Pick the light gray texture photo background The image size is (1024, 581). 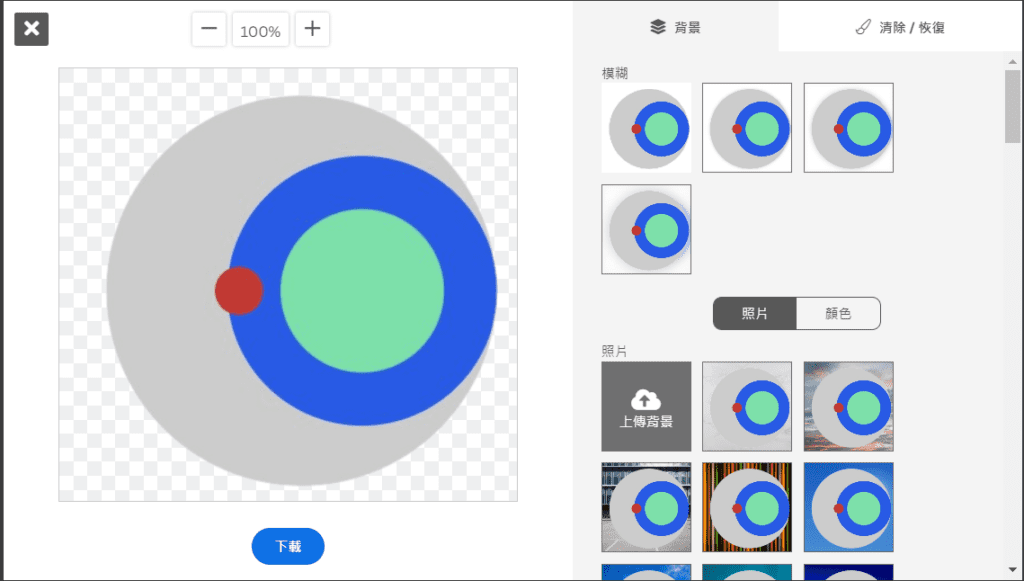click(747, 407)
